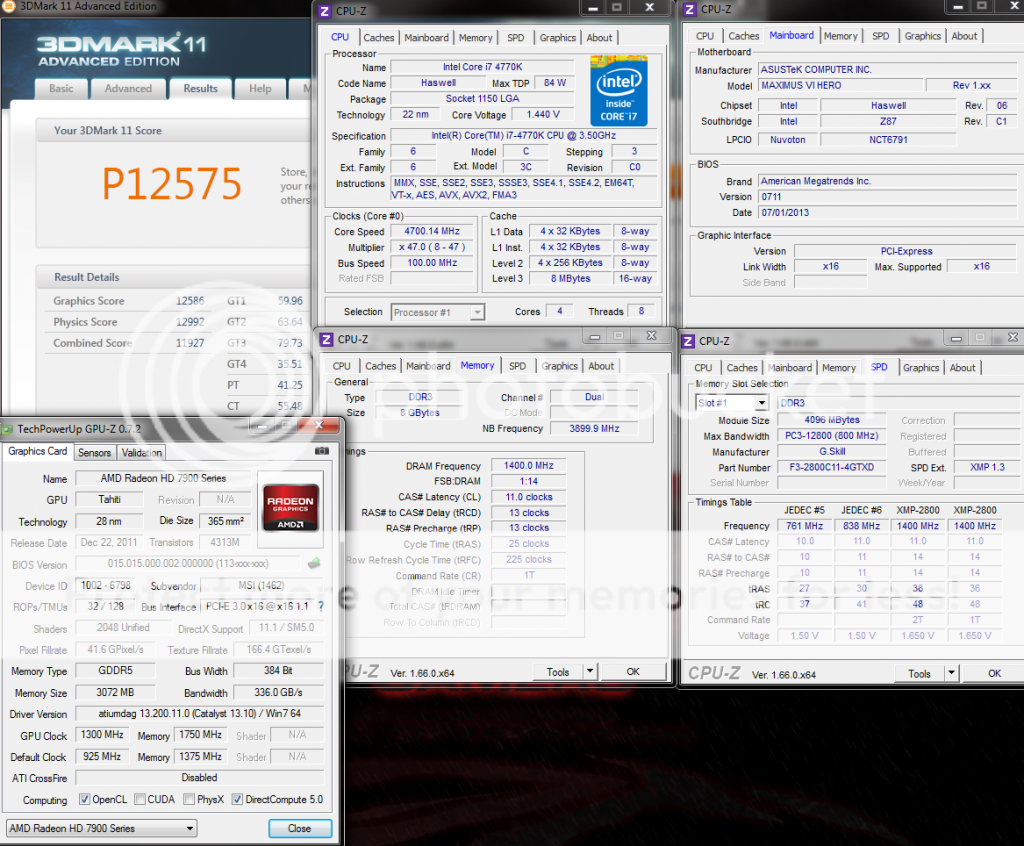Click the Bus Interface question mark icon

pyautogui.click(x=321, y=606)
